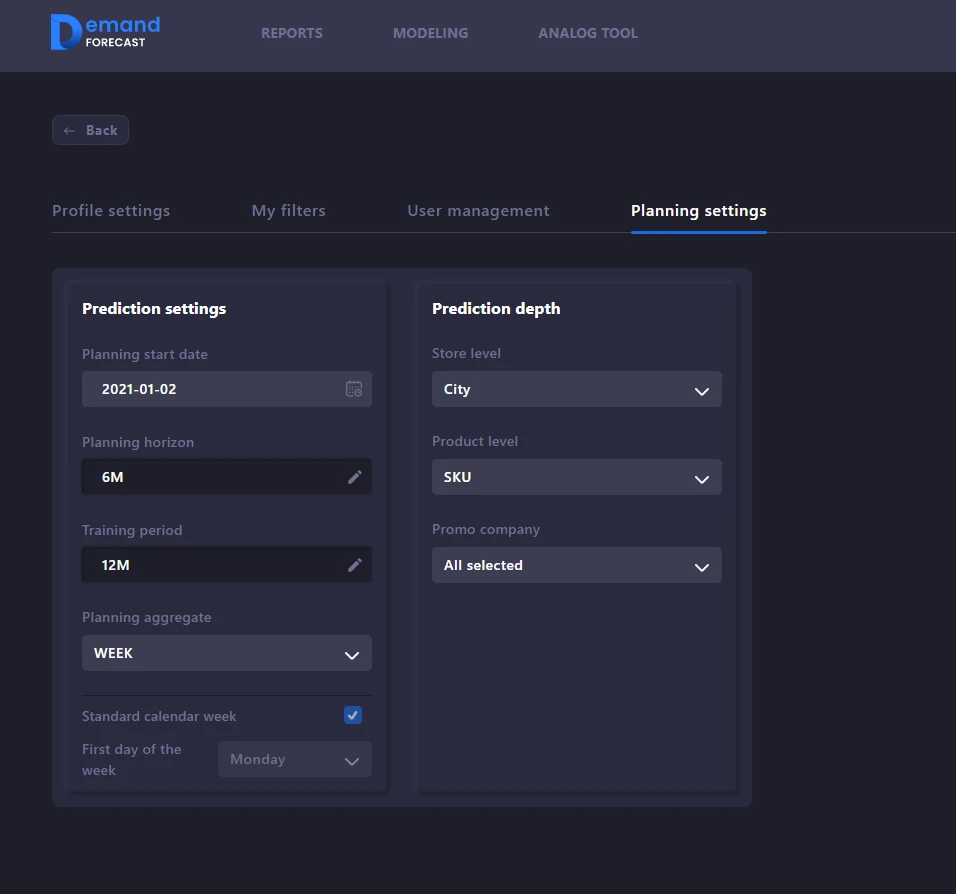The width and height of the screenshot is (956, 894).
Task: Open Analog Tool in the navigation bar
Action: point(588,33)
